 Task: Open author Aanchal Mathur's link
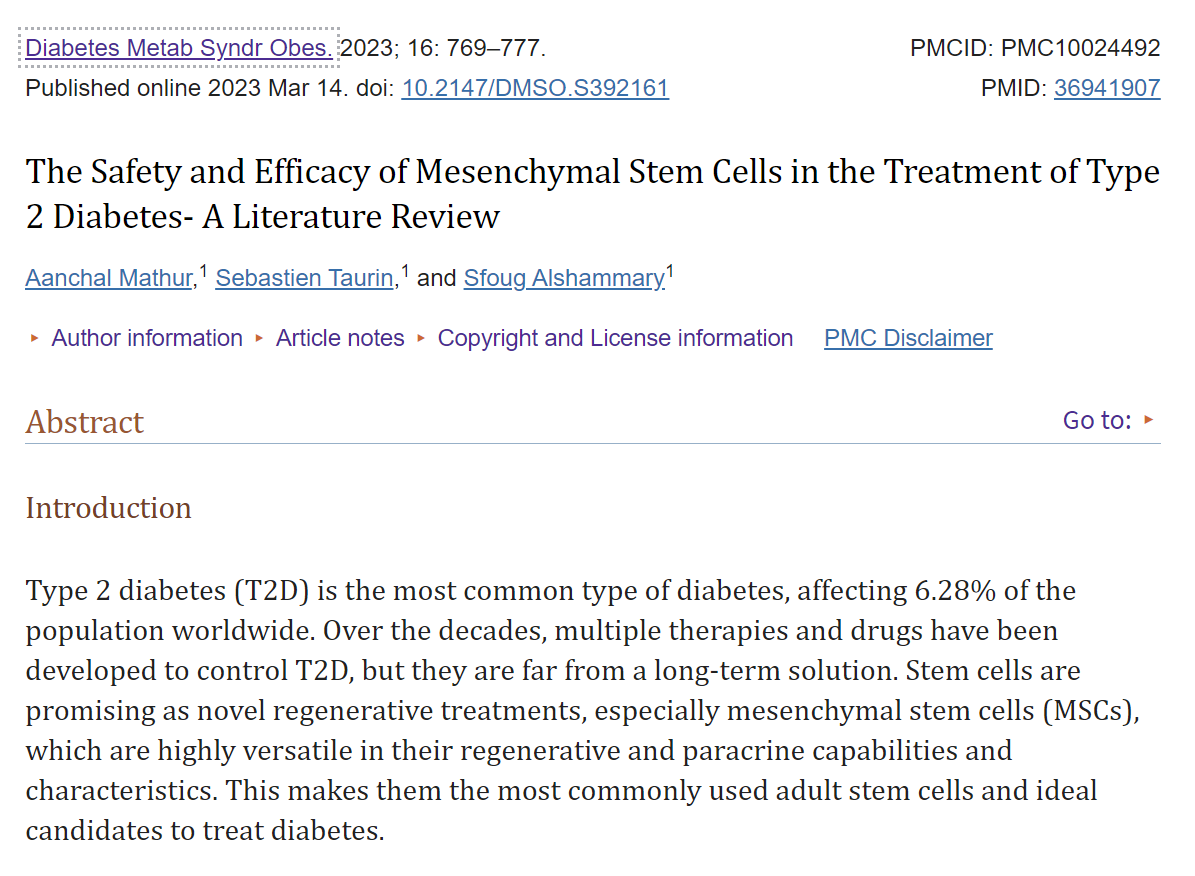pyautogui.click(x=109, y=278)
